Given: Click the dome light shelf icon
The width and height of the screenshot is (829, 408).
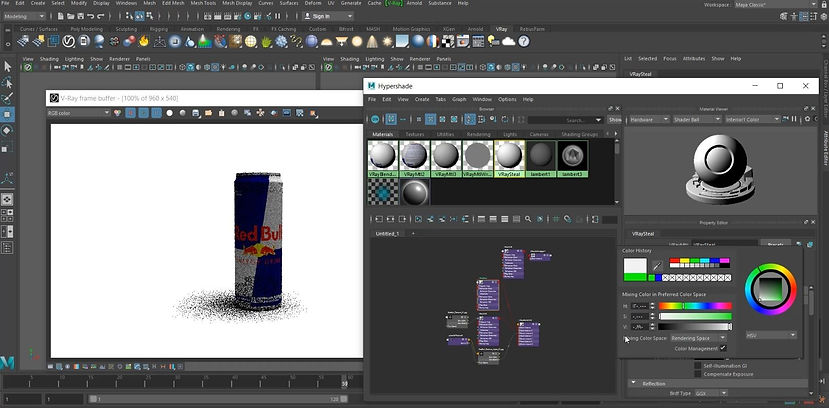Looking at the screenshot, I should pos(327,42).
